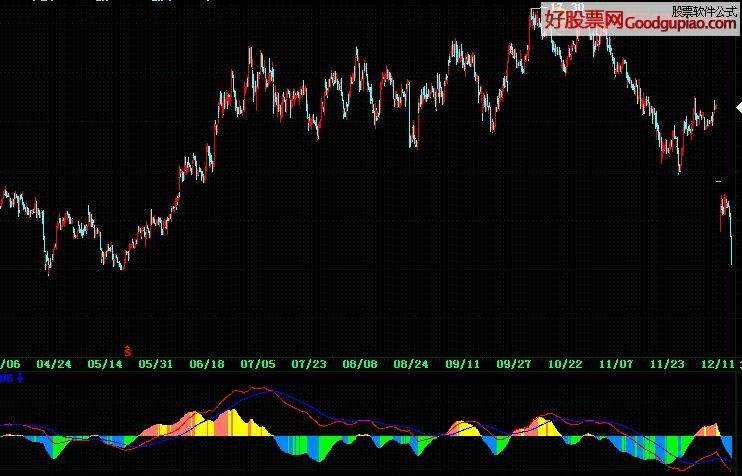Click the red S signal marker

(128, 351)
